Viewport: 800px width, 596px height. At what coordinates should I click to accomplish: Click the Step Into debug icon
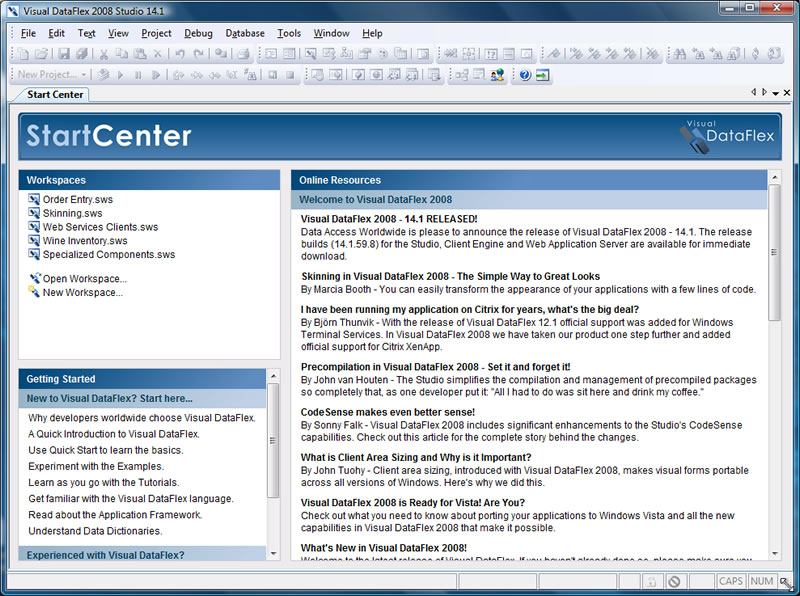click(x=178, y=75)
